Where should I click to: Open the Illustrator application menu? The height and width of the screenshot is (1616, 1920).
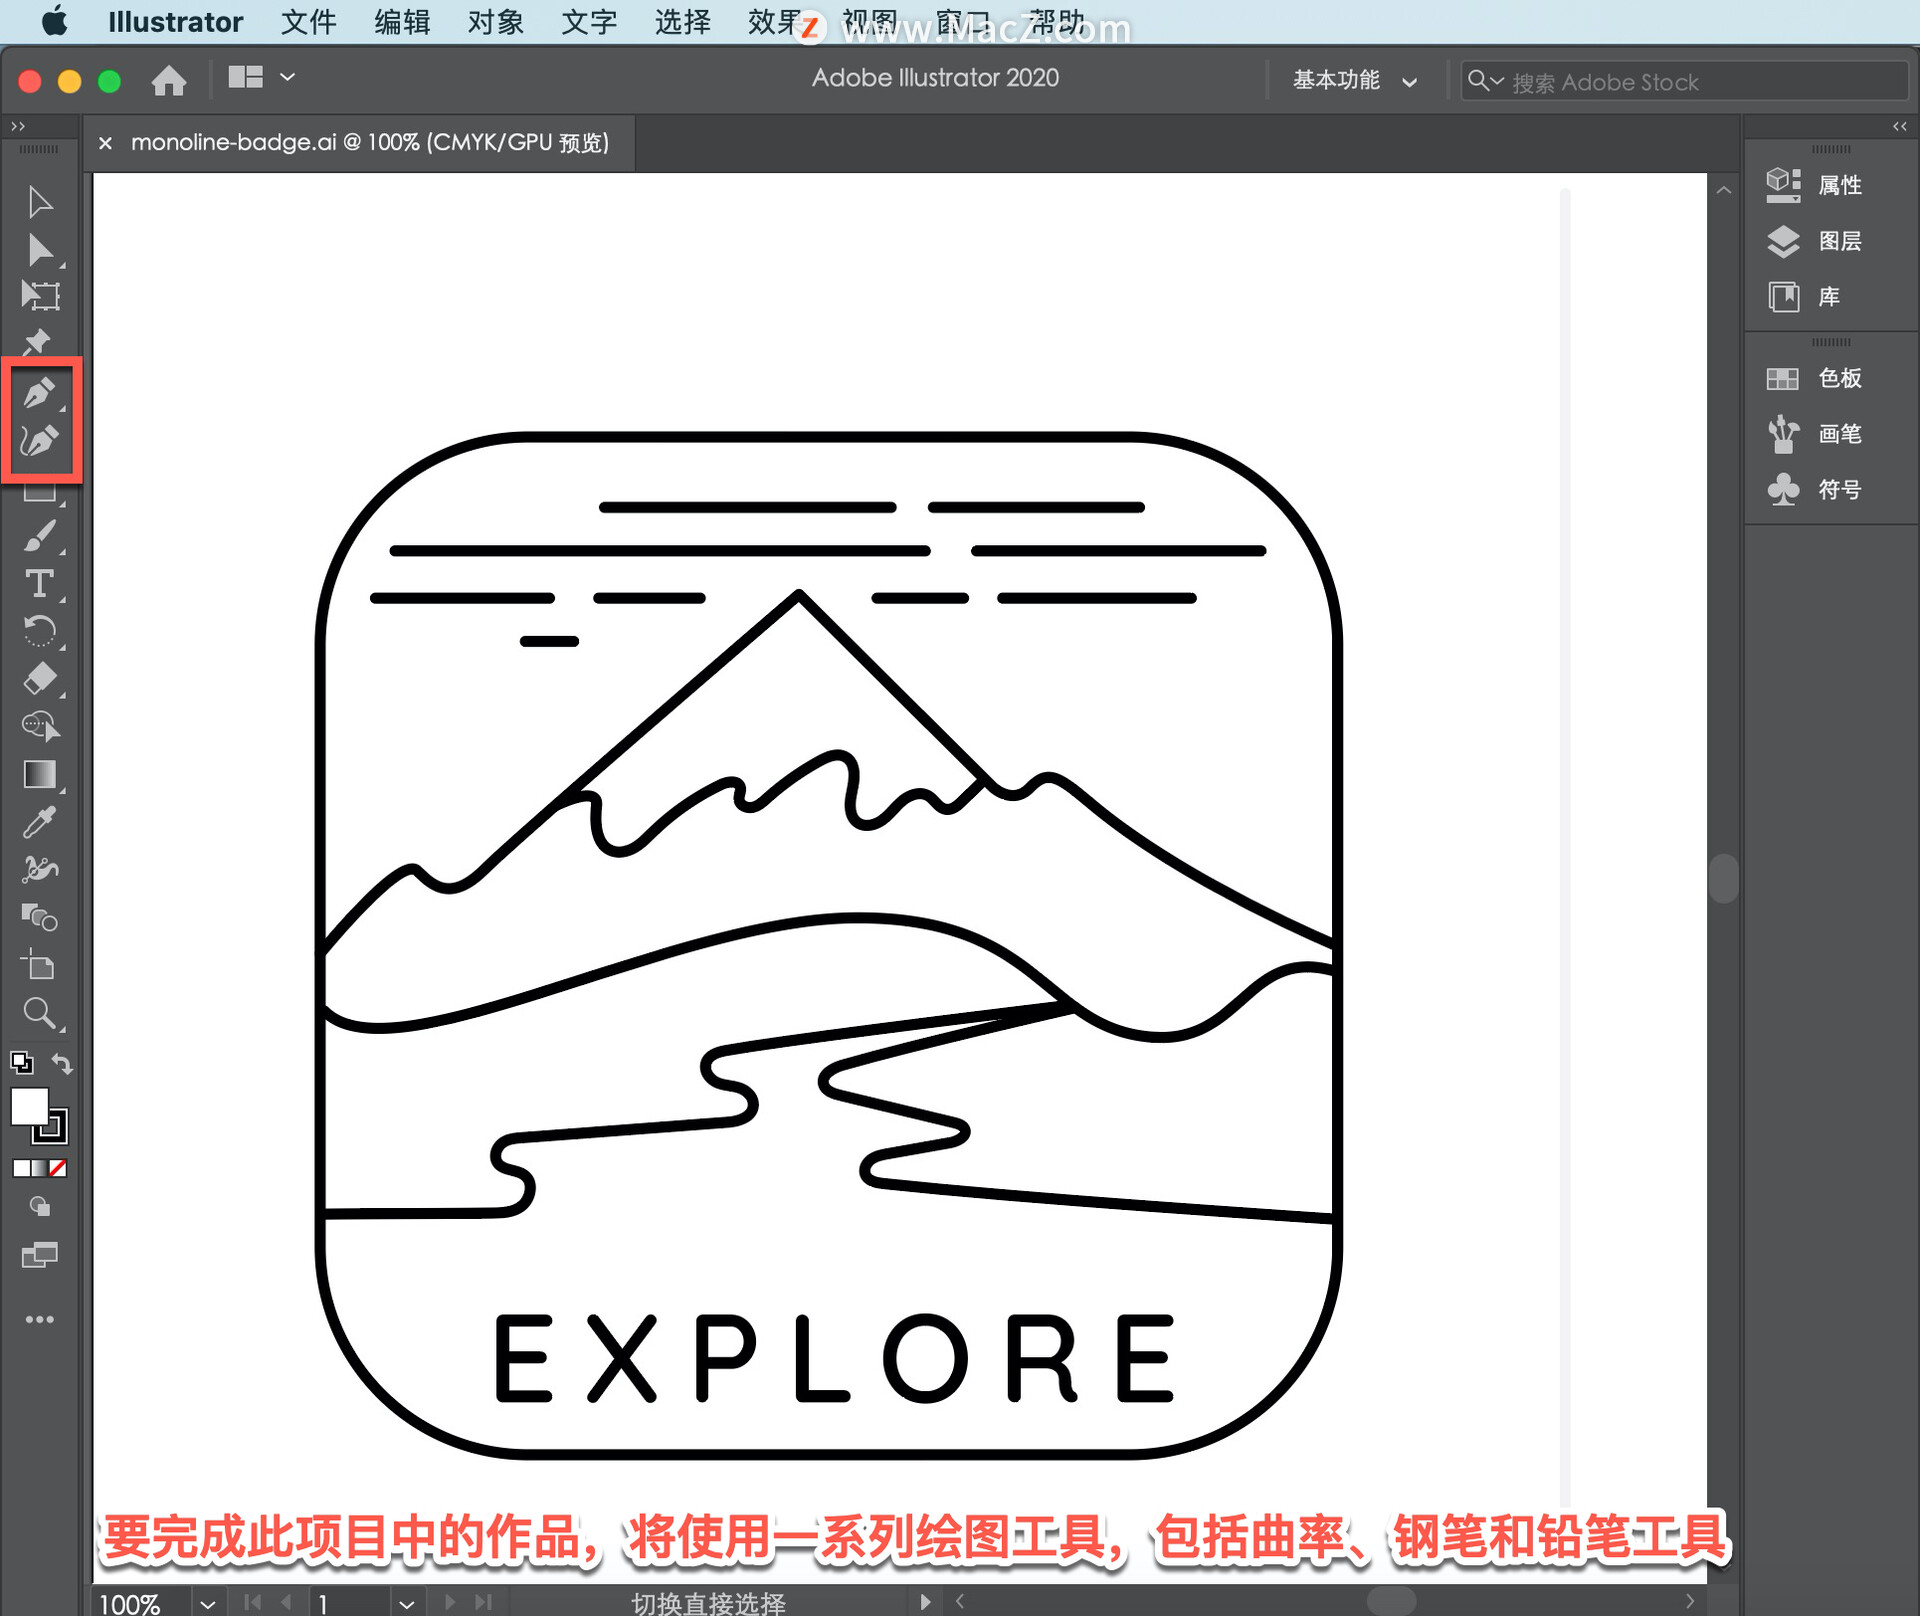point(175,22)
